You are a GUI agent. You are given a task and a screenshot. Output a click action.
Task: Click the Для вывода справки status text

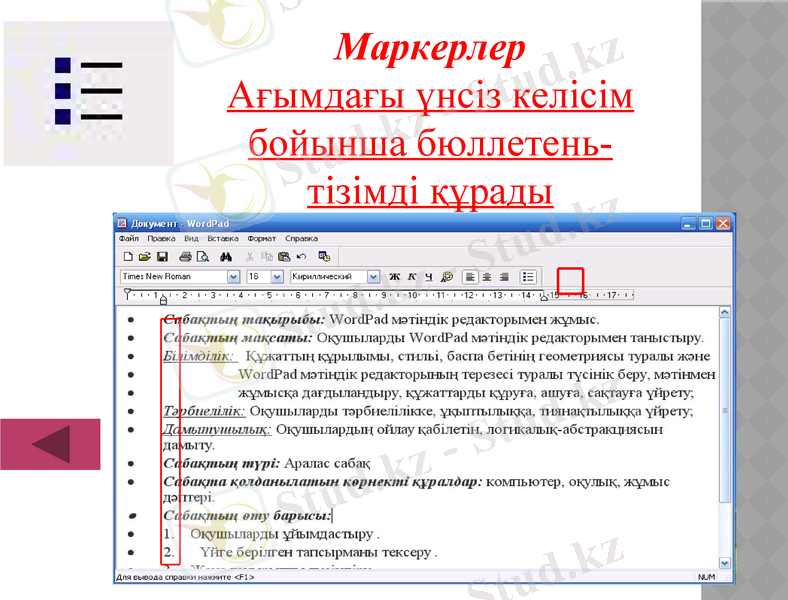coord(185,577)
